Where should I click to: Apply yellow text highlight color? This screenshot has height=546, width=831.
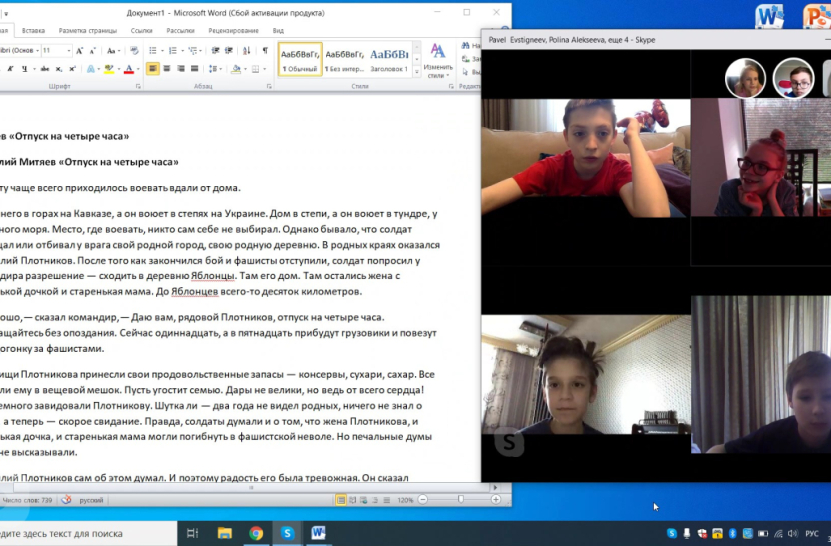pos(109,69)
